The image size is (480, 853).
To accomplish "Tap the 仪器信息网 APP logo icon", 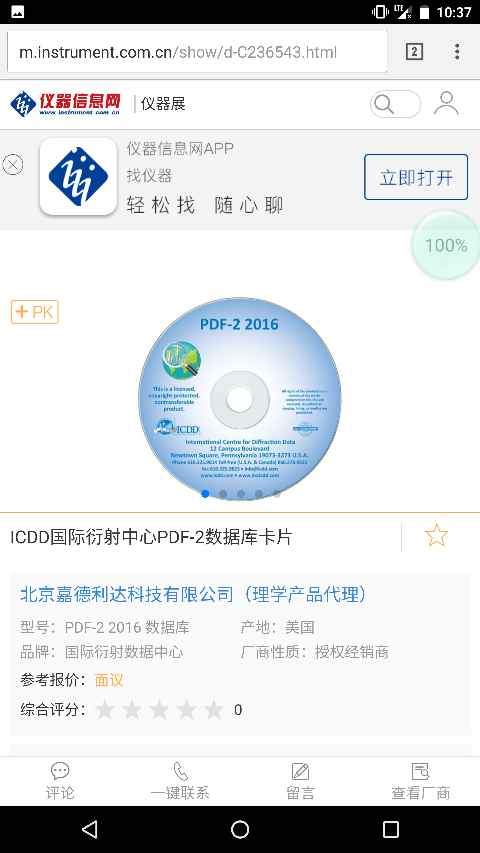I will 78,176.
